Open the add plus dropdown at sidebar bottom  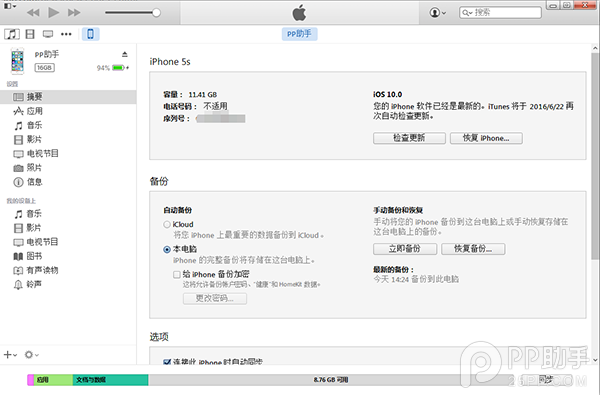click(10, 355)
